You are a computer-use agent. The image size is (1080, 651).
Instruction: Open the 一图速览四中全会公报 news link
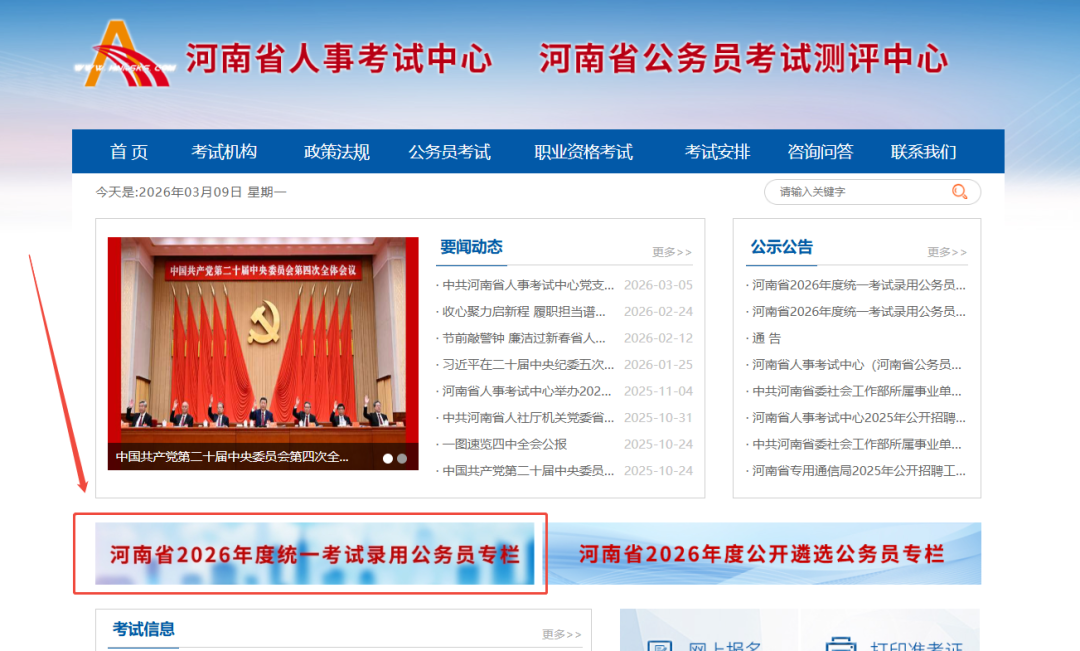click(505, 444)
